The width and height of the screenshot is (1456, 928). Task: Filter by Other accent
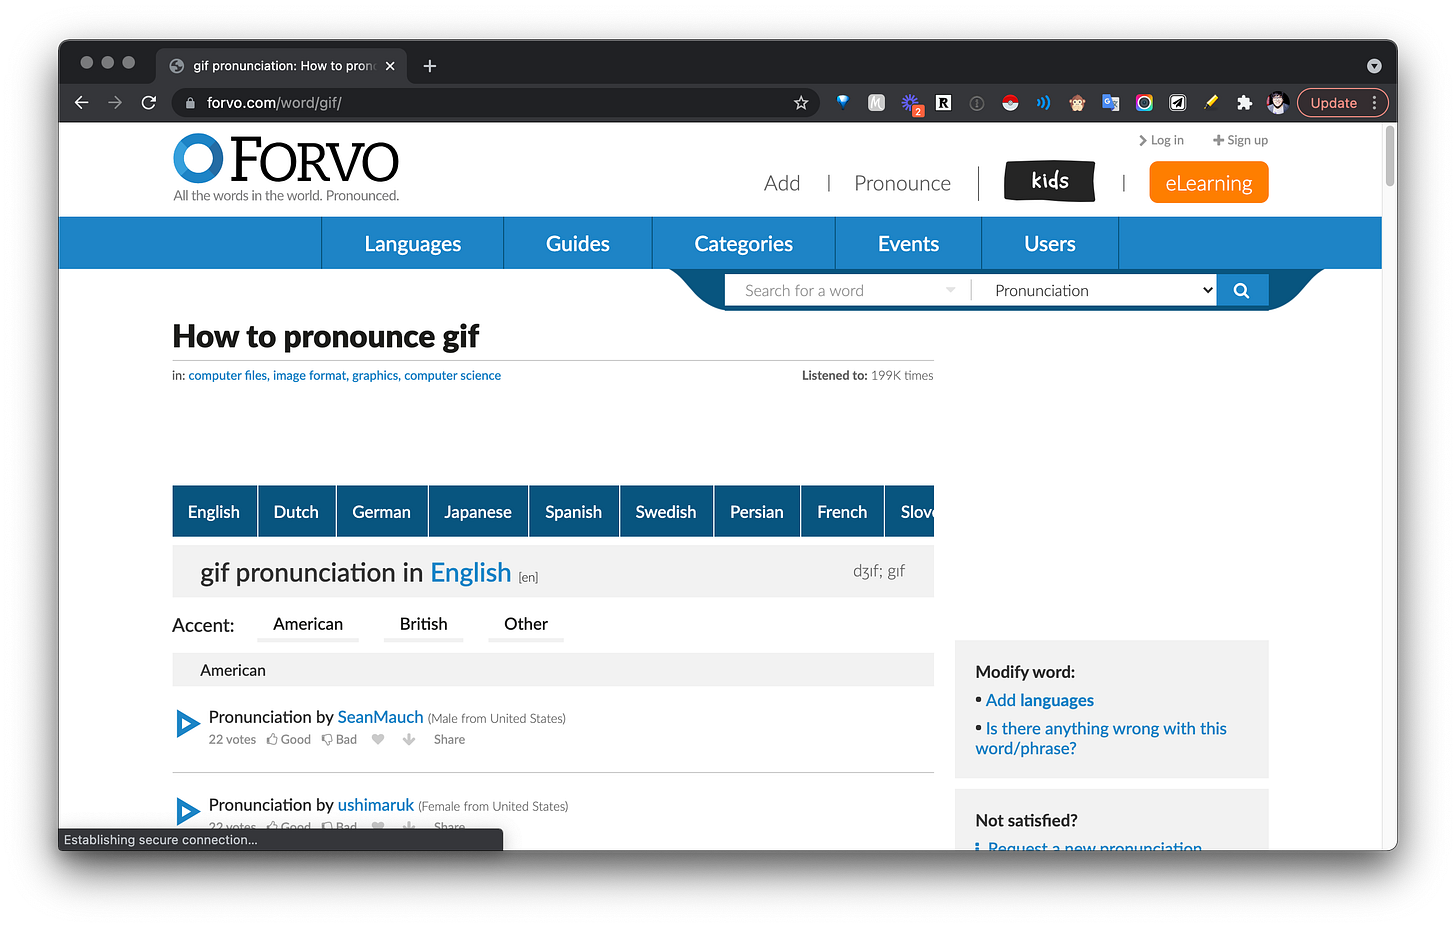point(526,624)
